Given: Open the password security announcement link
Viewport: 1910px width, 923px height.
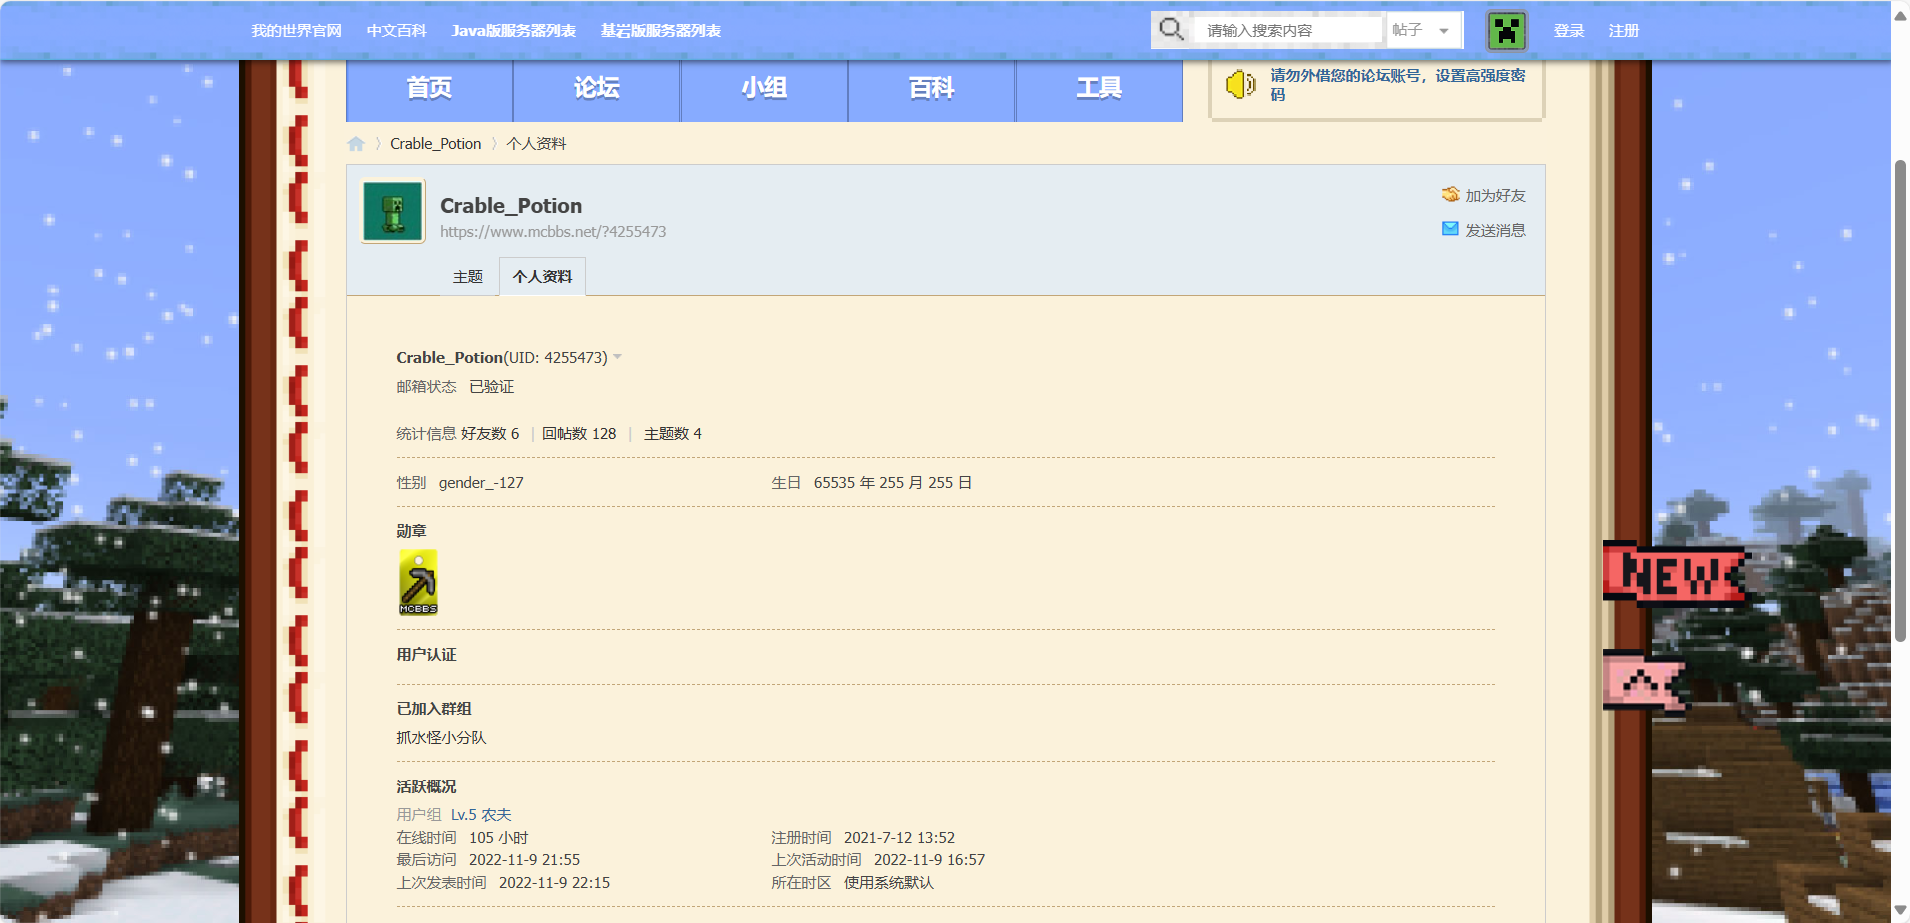Looking at the screenshot, I should coord(1397,85).
